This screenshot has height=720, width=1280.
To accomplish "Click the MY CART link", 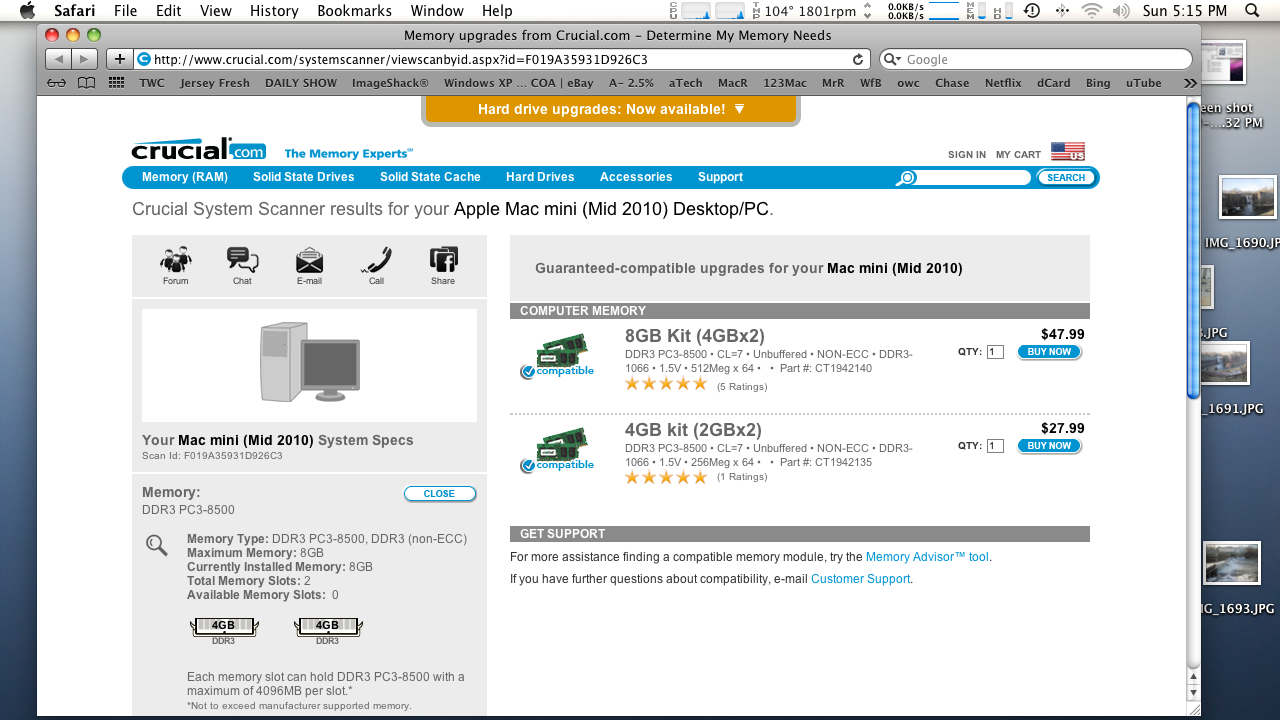I will tap(1018, 155).
